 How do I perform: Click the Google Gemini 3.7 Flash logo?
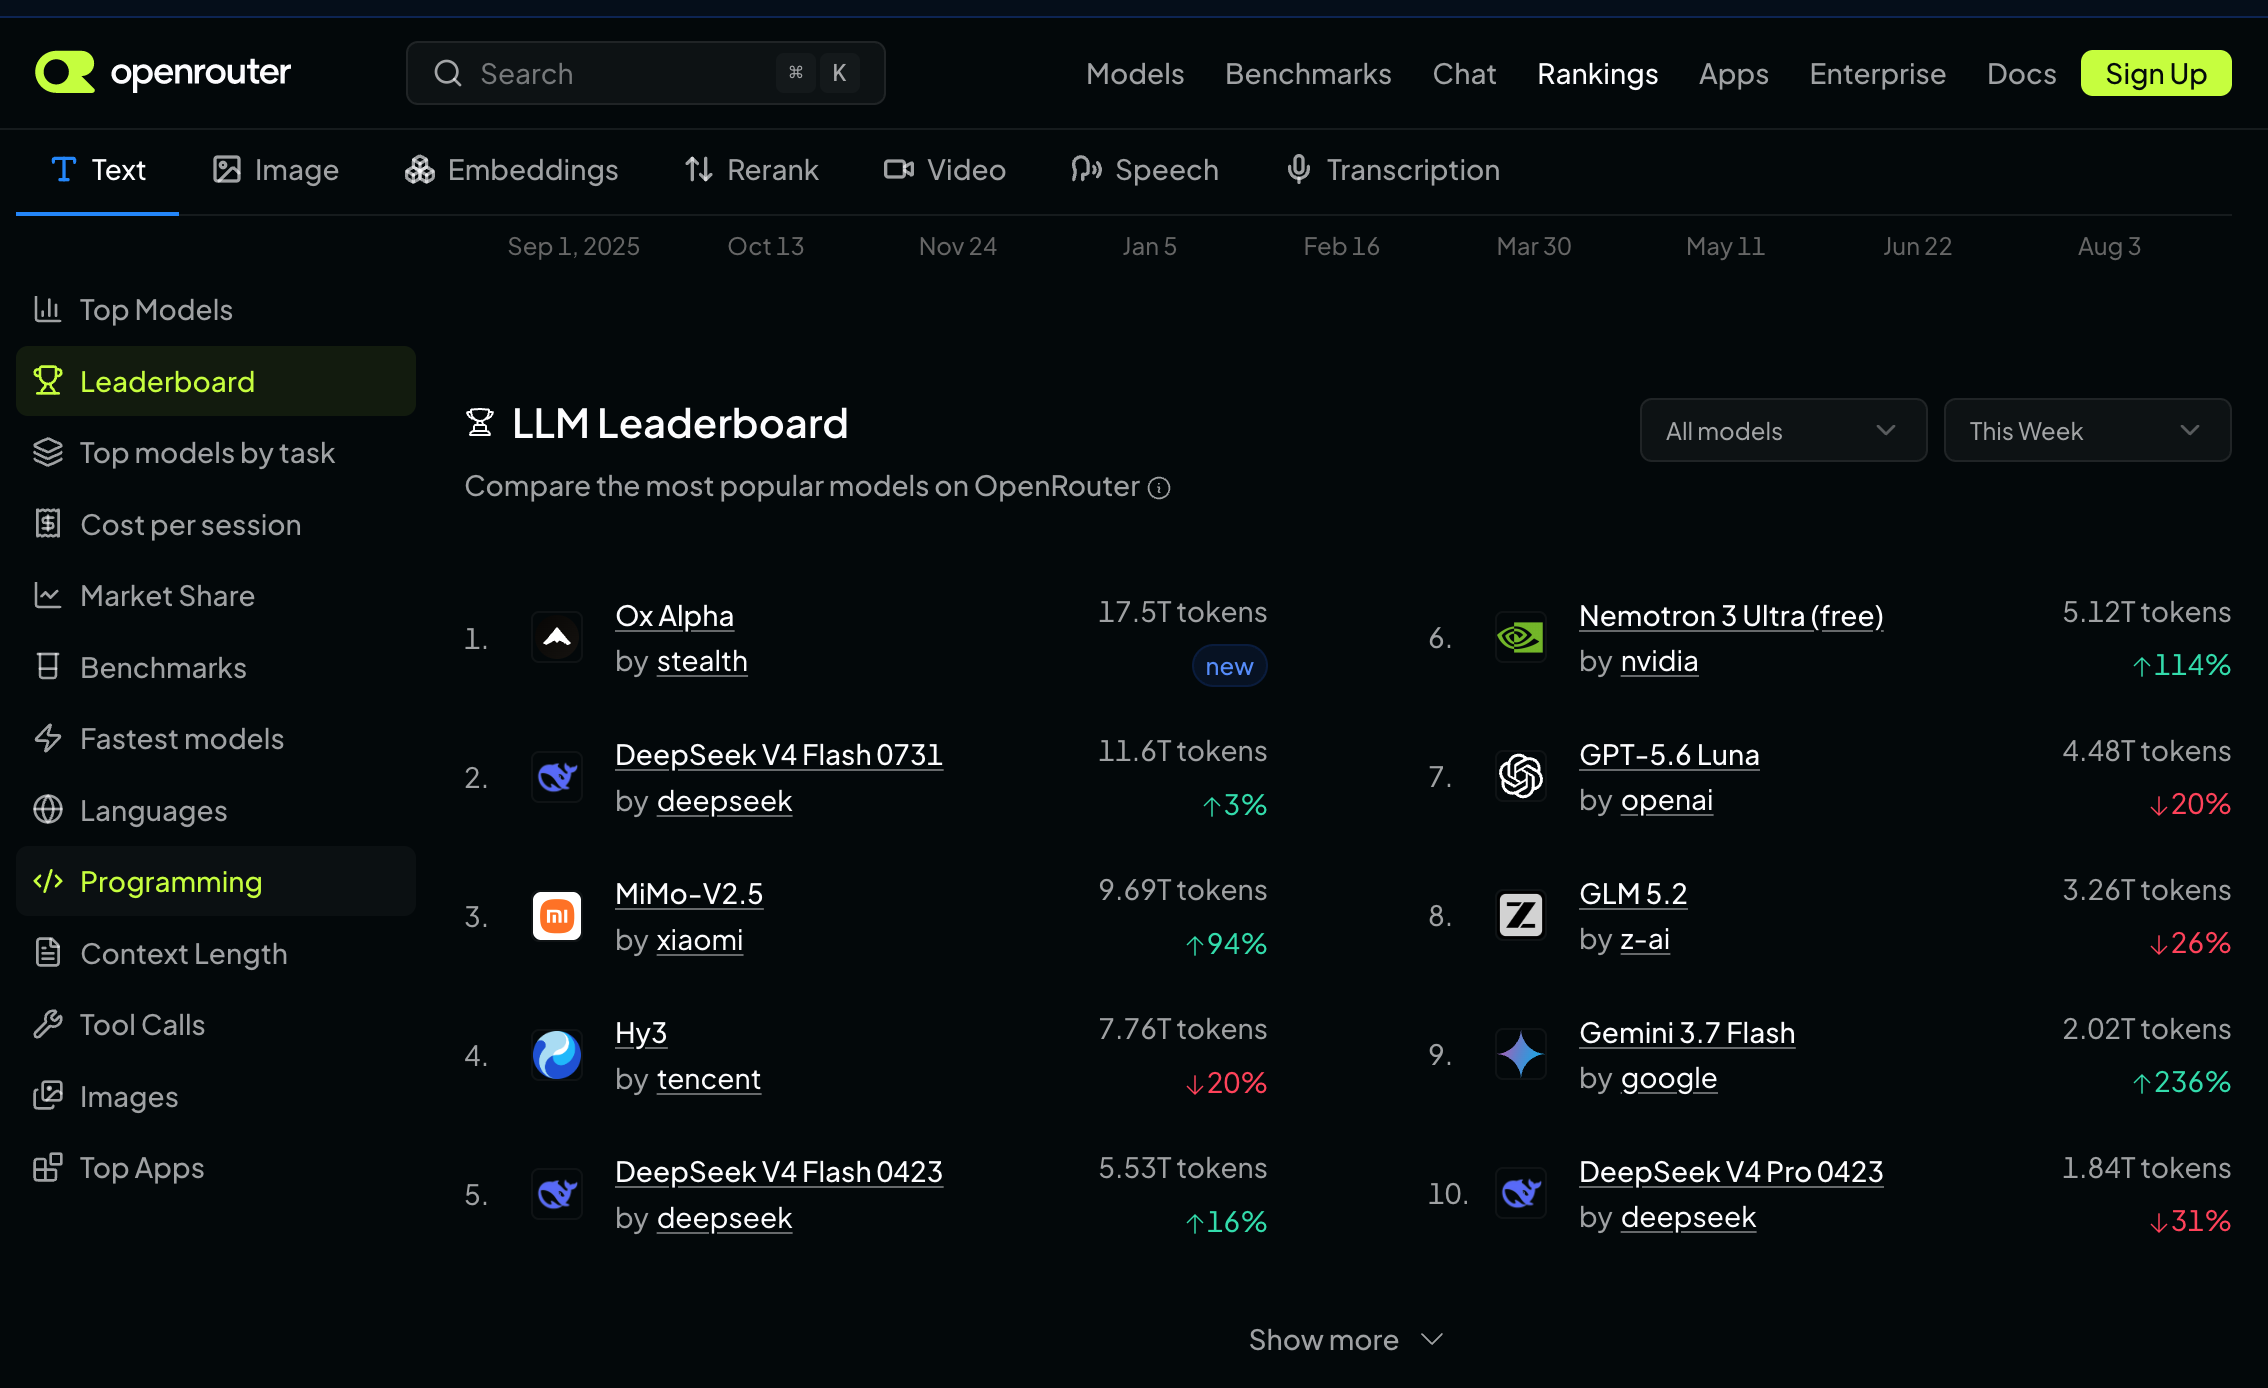1521,1054
